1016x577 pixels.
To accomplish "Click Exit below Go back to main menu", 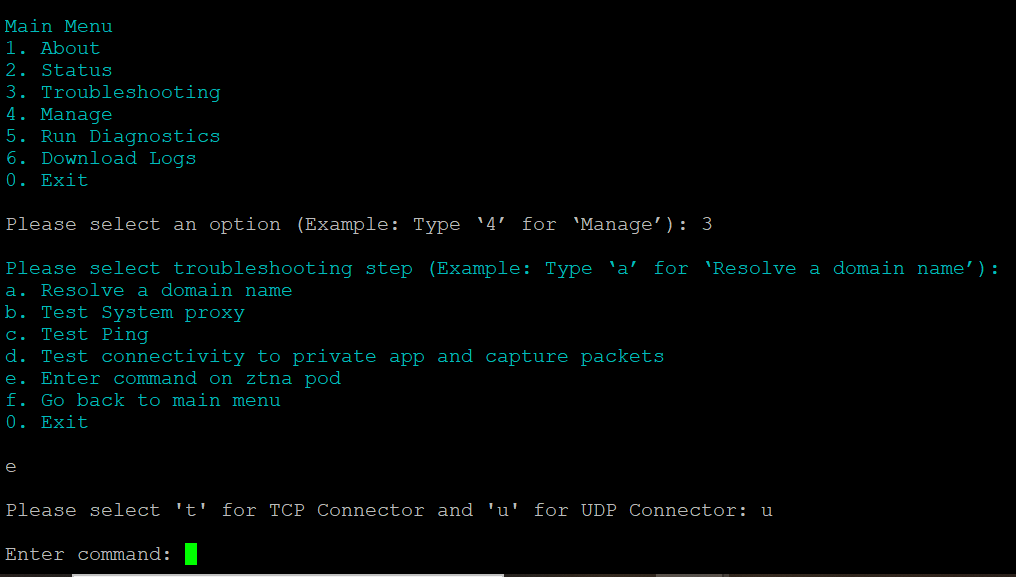I will (x=46, y=422).
